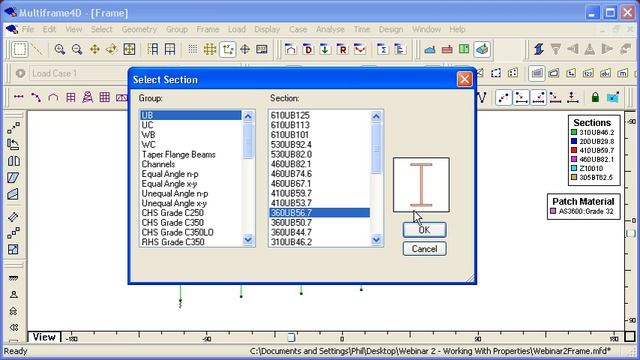Viewport: 640px width, 360px height.
Task: Click the blue up-down arrows icon
Action: [539, 49]
